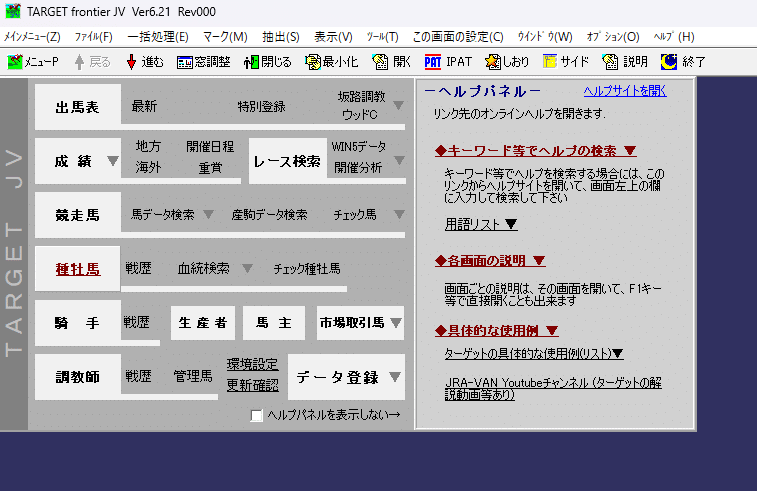Select チェック種牡馬 option
The height and width of the screenshot is (491, 757).
307,269
